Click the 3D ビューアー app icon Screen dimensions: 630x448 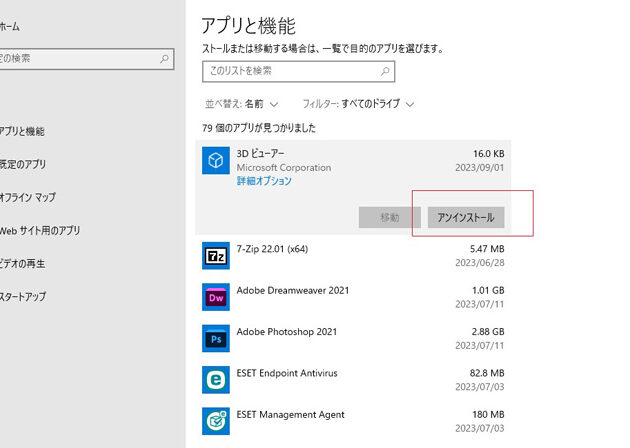[216, 161]
